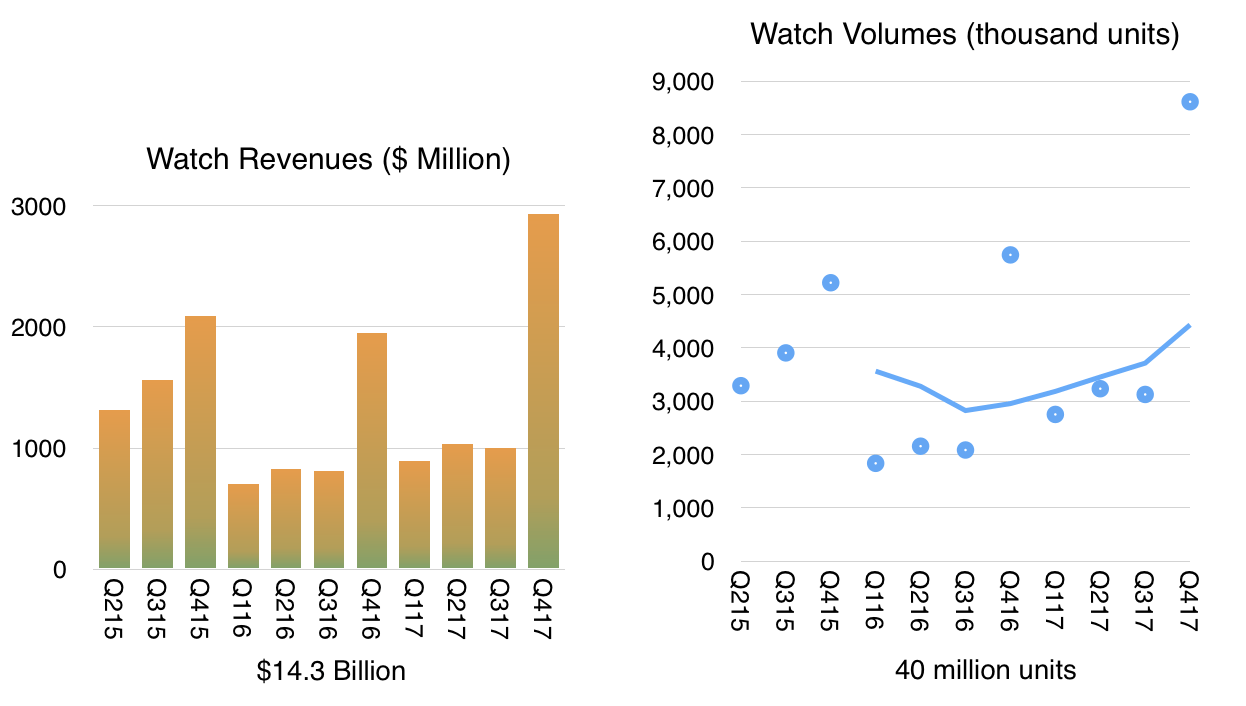Click the Q417 revenue bar
The height and width of the screenshot is (706, 1246).
point(544,392)
